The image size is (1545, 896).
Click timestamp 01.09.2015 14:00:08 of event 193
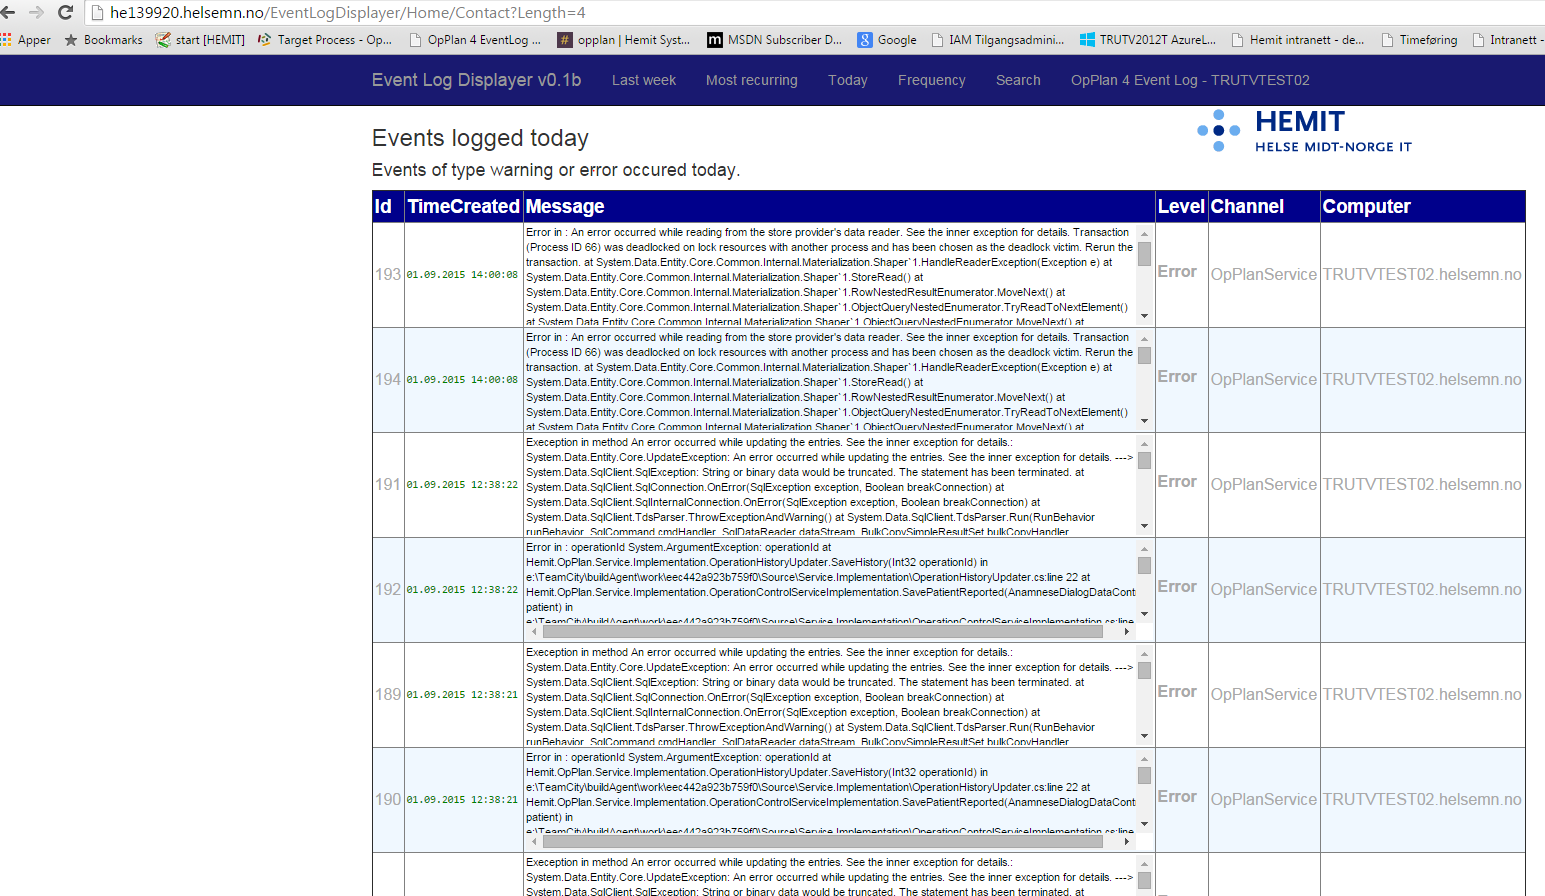pyautogui.click(x=462, y=274)
